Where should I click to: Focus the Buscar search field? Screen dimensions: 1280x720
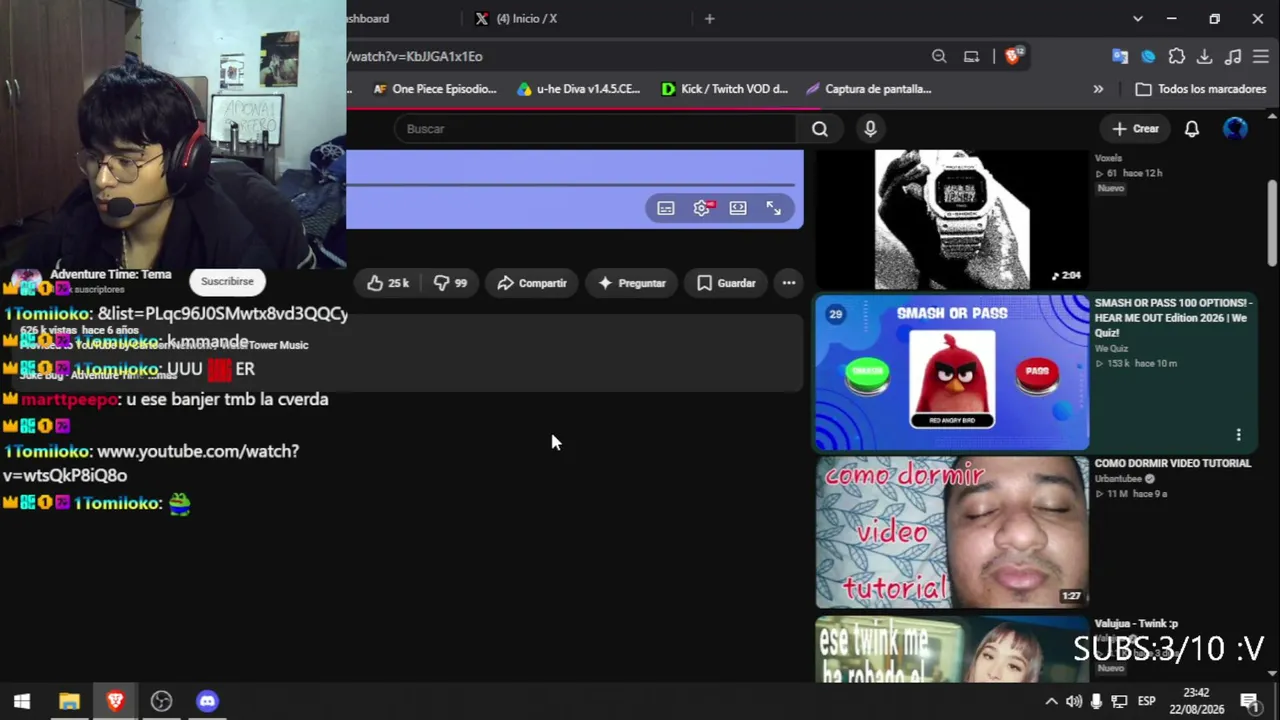pyautogui.click(x=596, y=129)
